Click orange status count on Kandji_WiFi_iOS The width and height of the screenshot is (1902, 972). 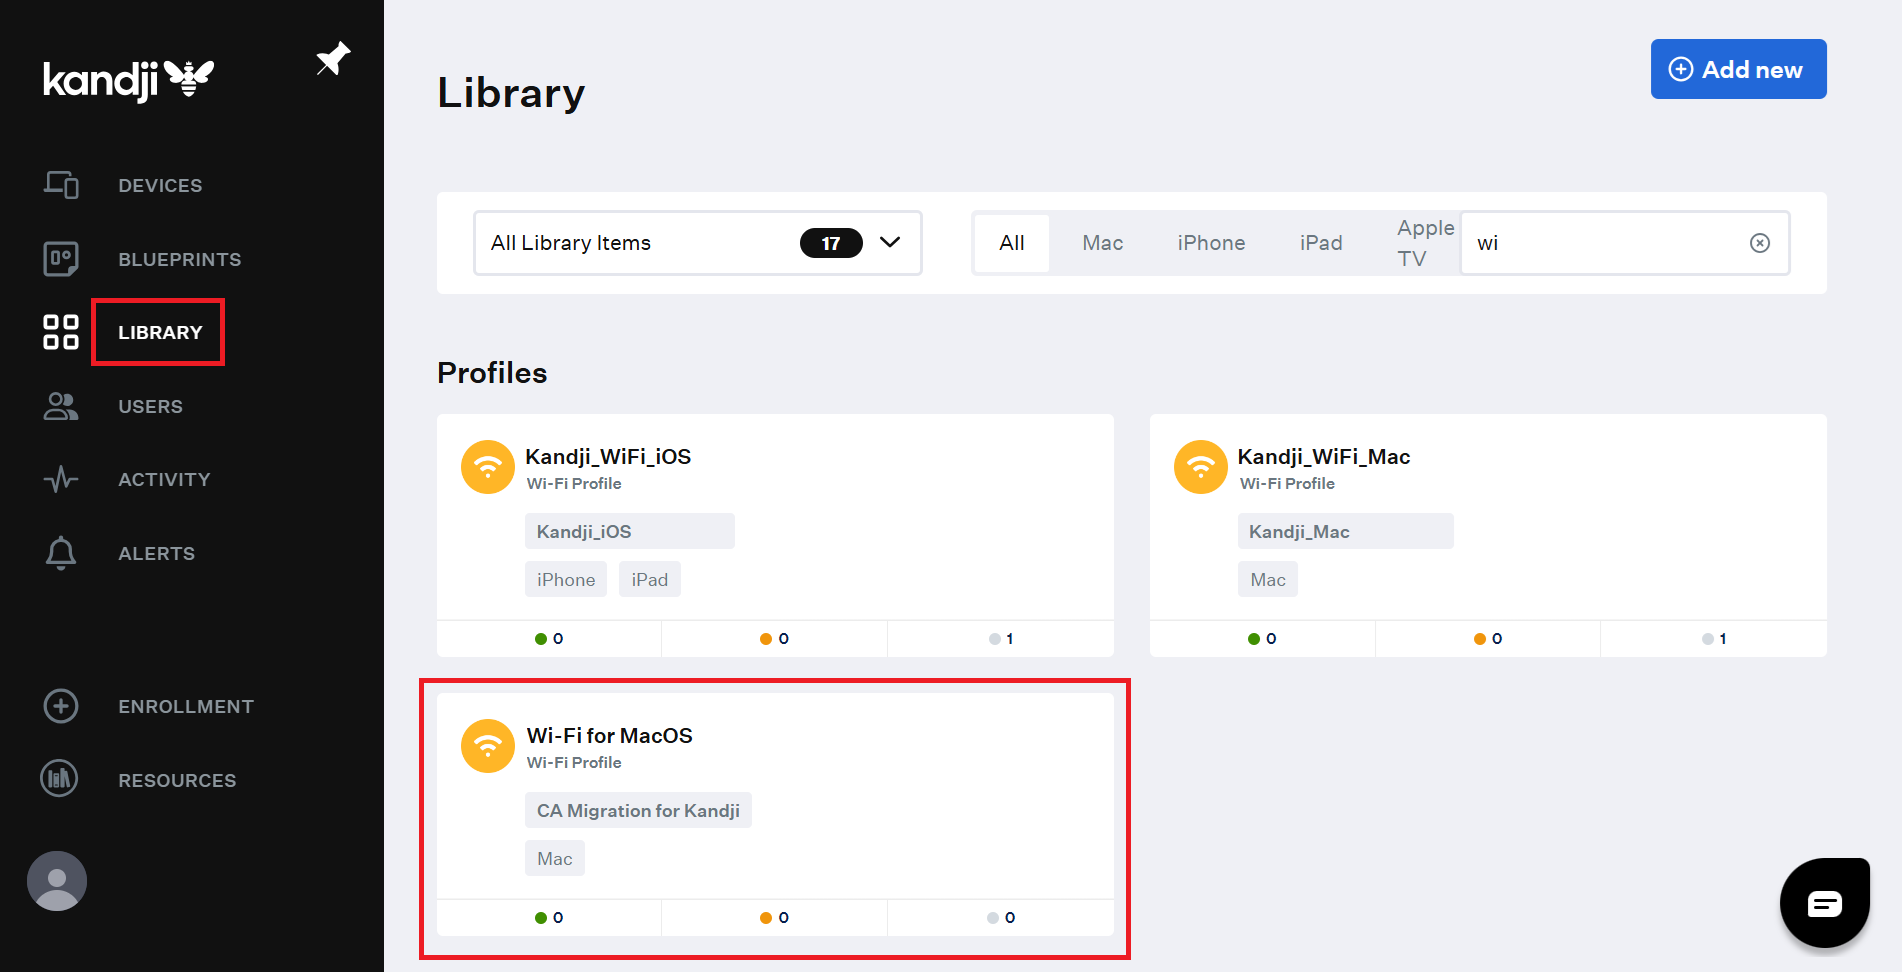(x=775, y=639)
